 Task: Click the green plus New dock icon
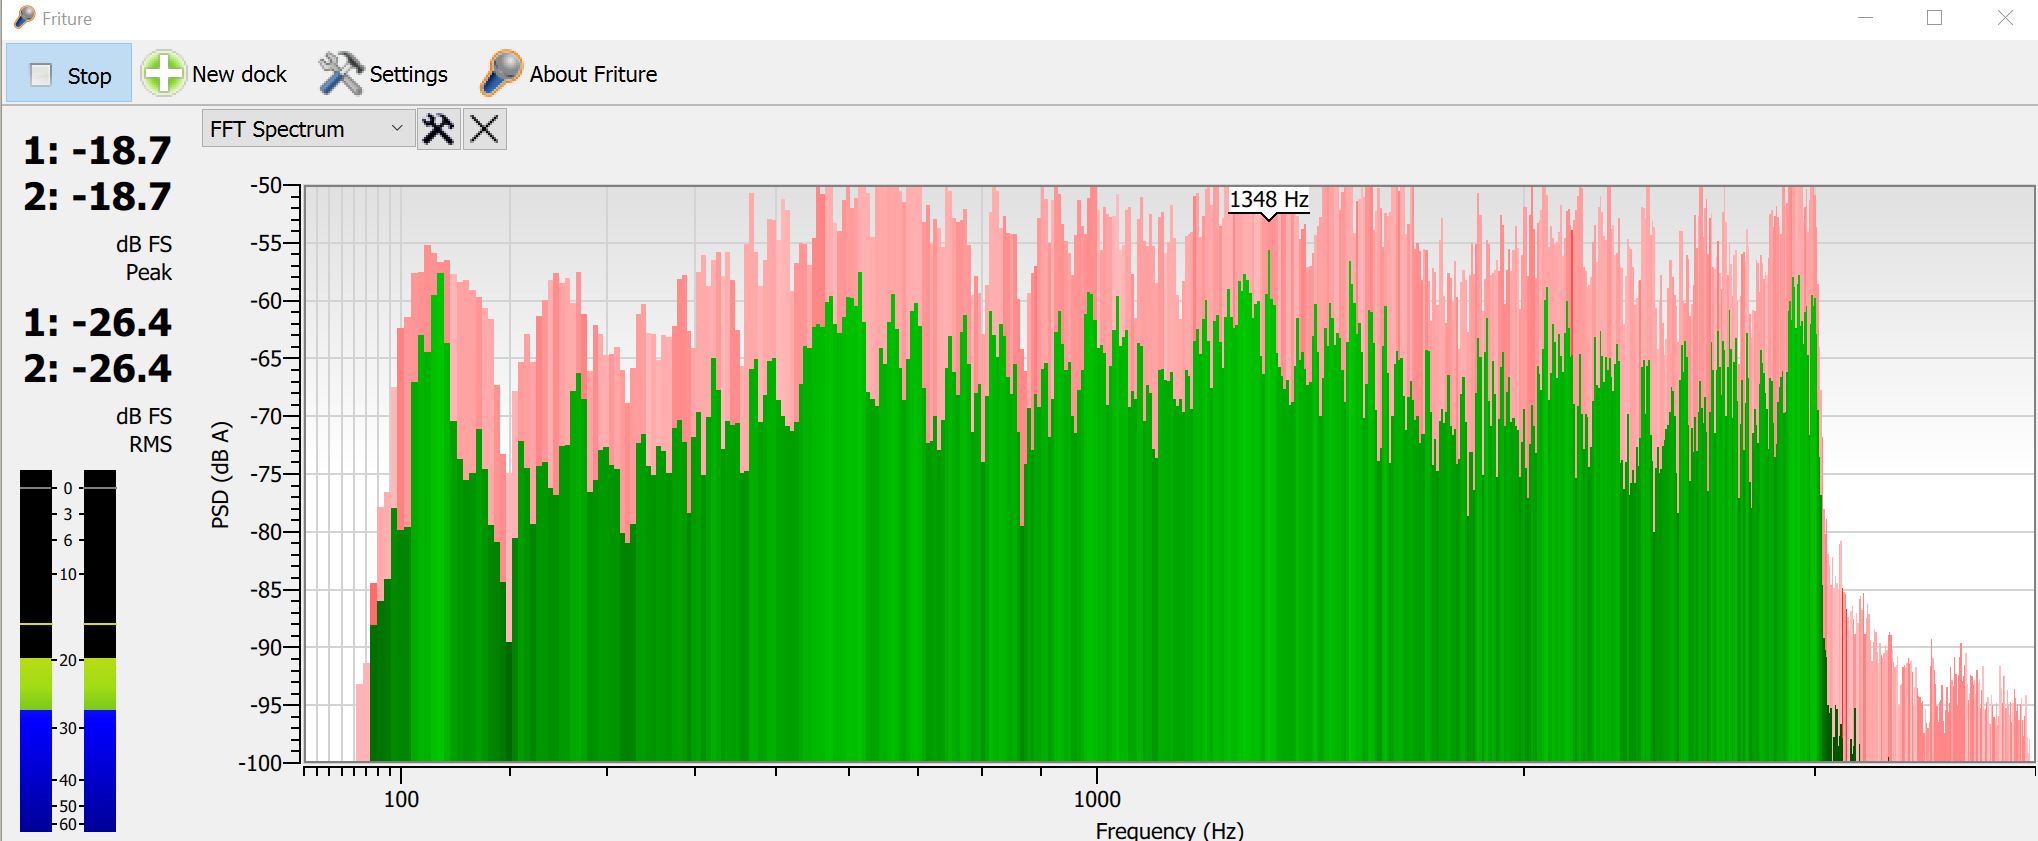pos(162,74)
